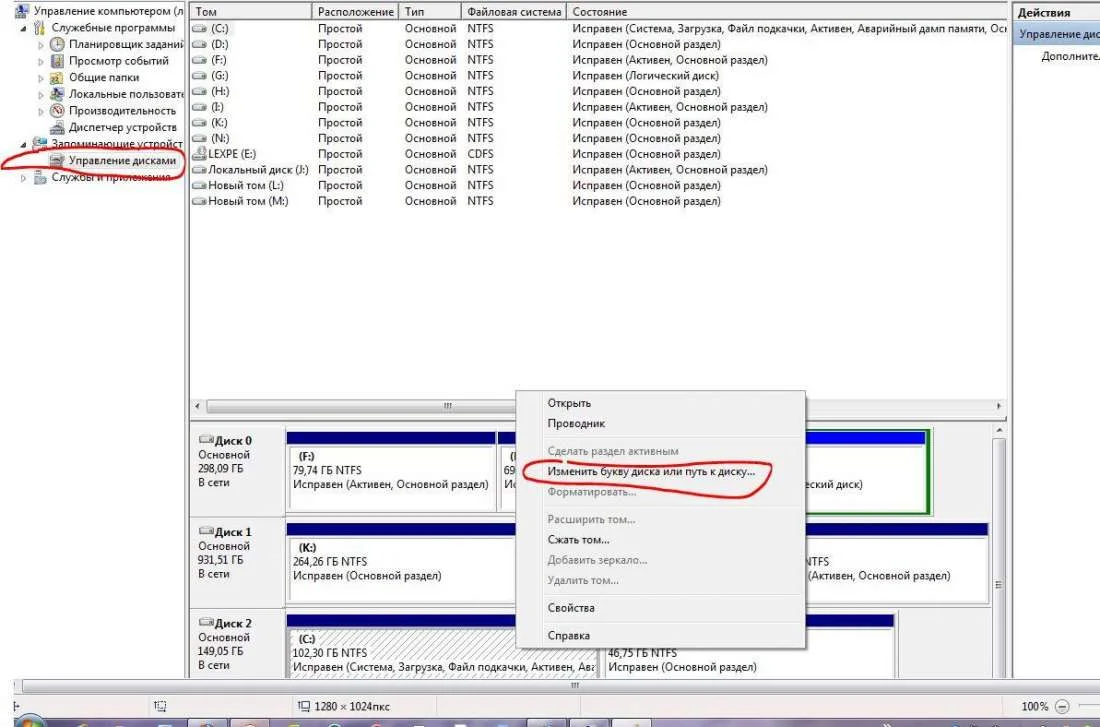Sort by the Файловая система column header
This screenshot has width=1100, height=727.
pos(514,12)
